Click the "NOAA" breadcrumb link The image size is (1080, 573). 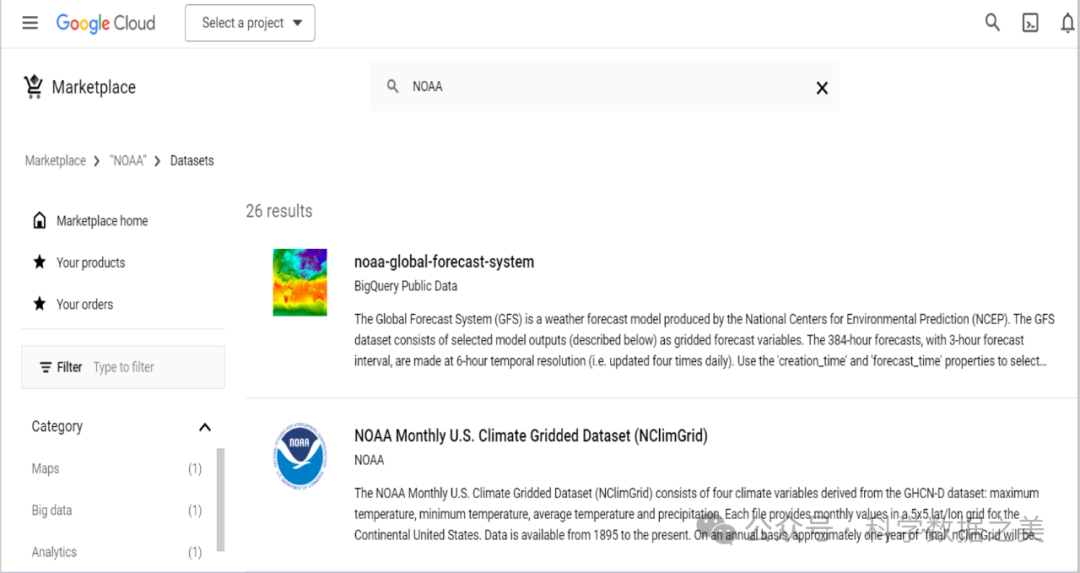(x=128, y=161)
